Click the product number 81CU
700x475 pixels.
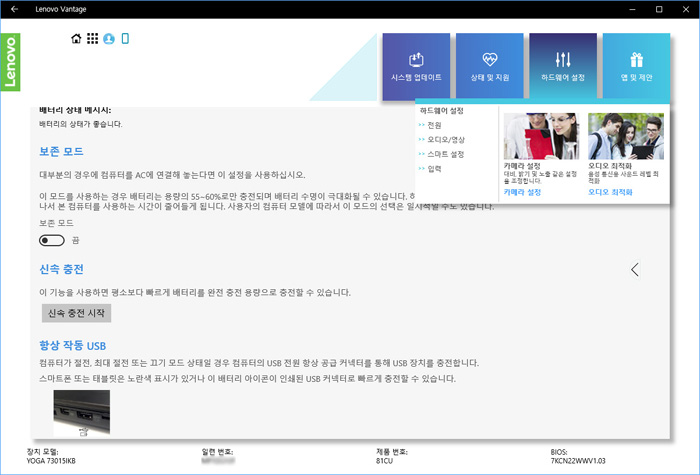384,461
